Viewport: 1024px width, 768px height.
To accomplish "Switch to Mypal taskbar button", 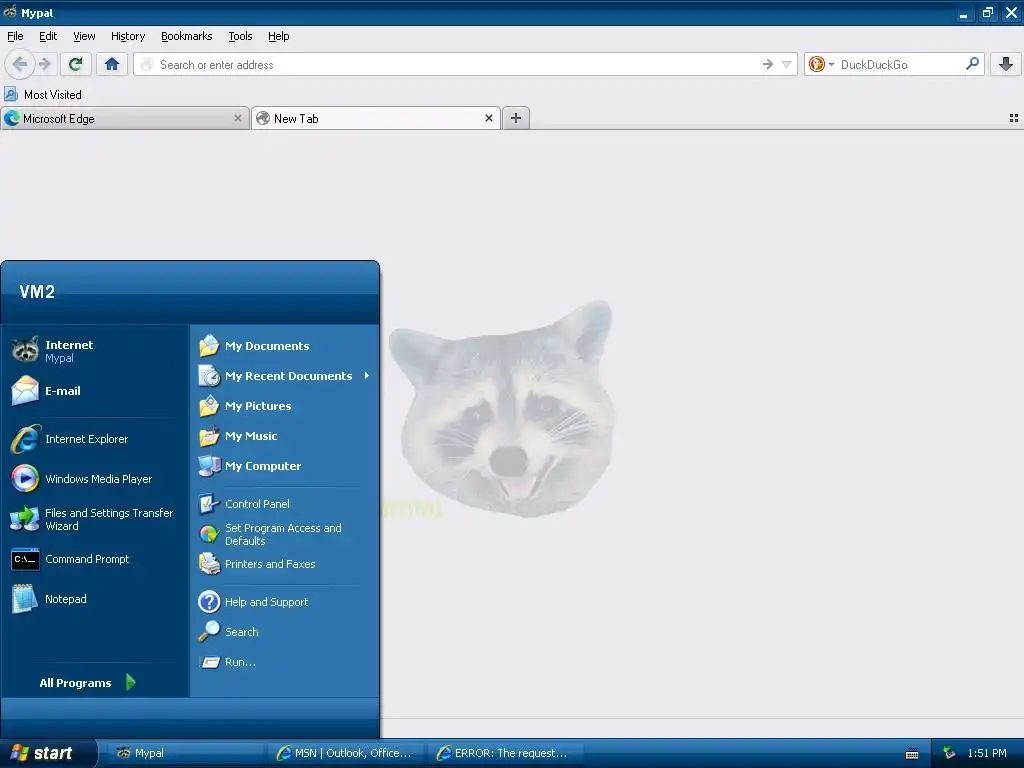I will (x=186, y=753).
